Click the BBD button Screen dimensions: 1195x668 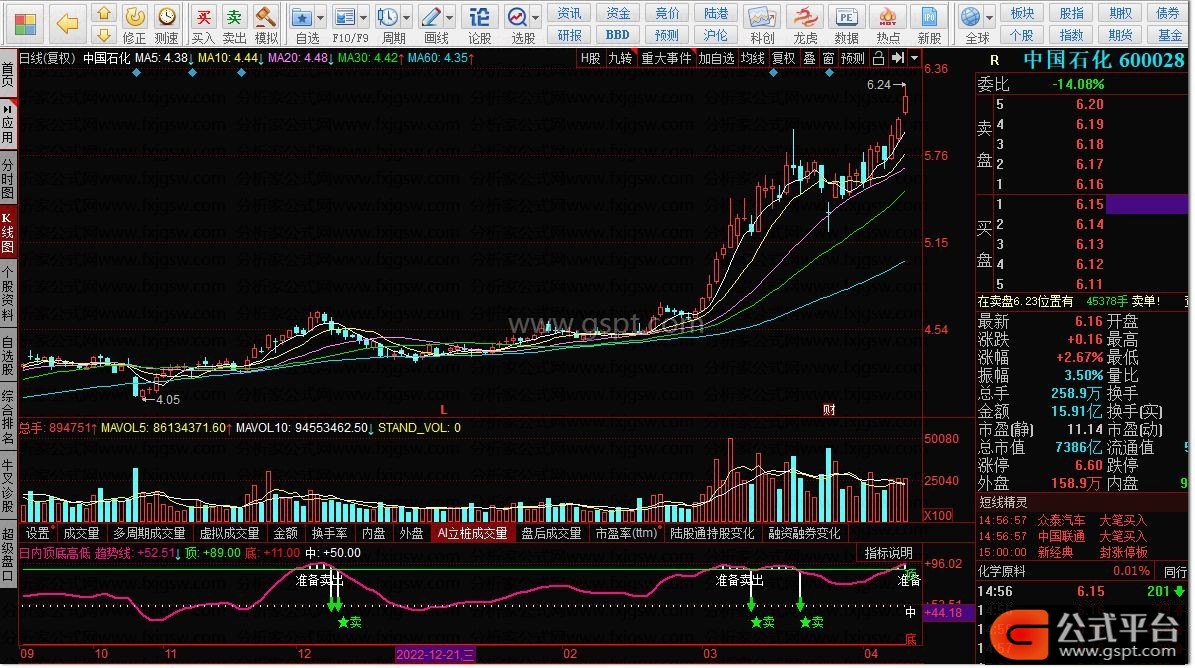click(618, 35)
